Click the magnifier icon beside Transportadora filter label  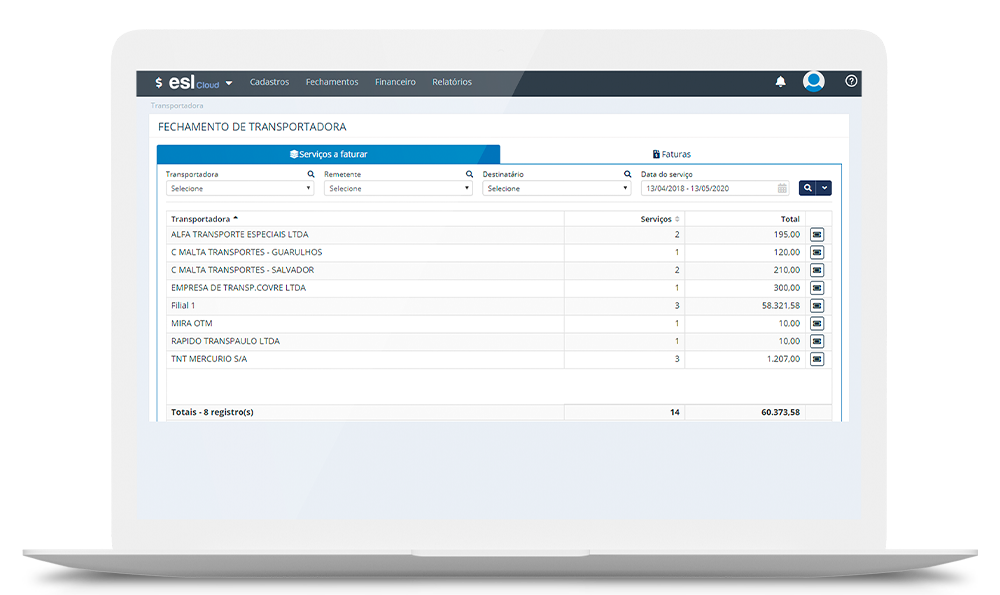[311, 174]
